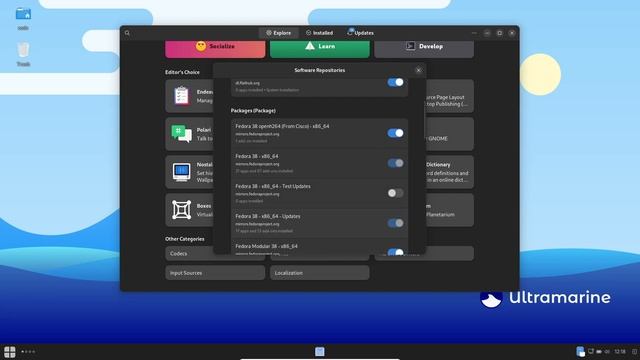The image size is (640, 360).
Task: Toggle the Fedora 38 - x86_64 repository switch
Action: pos(395,163)
